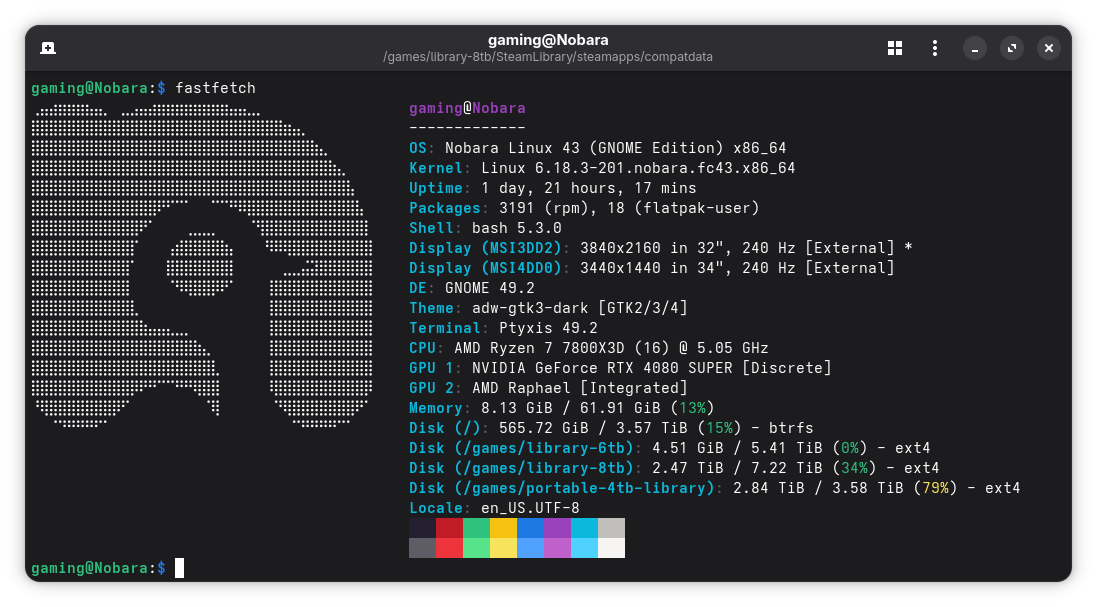Click the OS line showing Nobara Linux 43
Screen dimensions: 1097x607
pyautogui.click(x=597, y=148)
